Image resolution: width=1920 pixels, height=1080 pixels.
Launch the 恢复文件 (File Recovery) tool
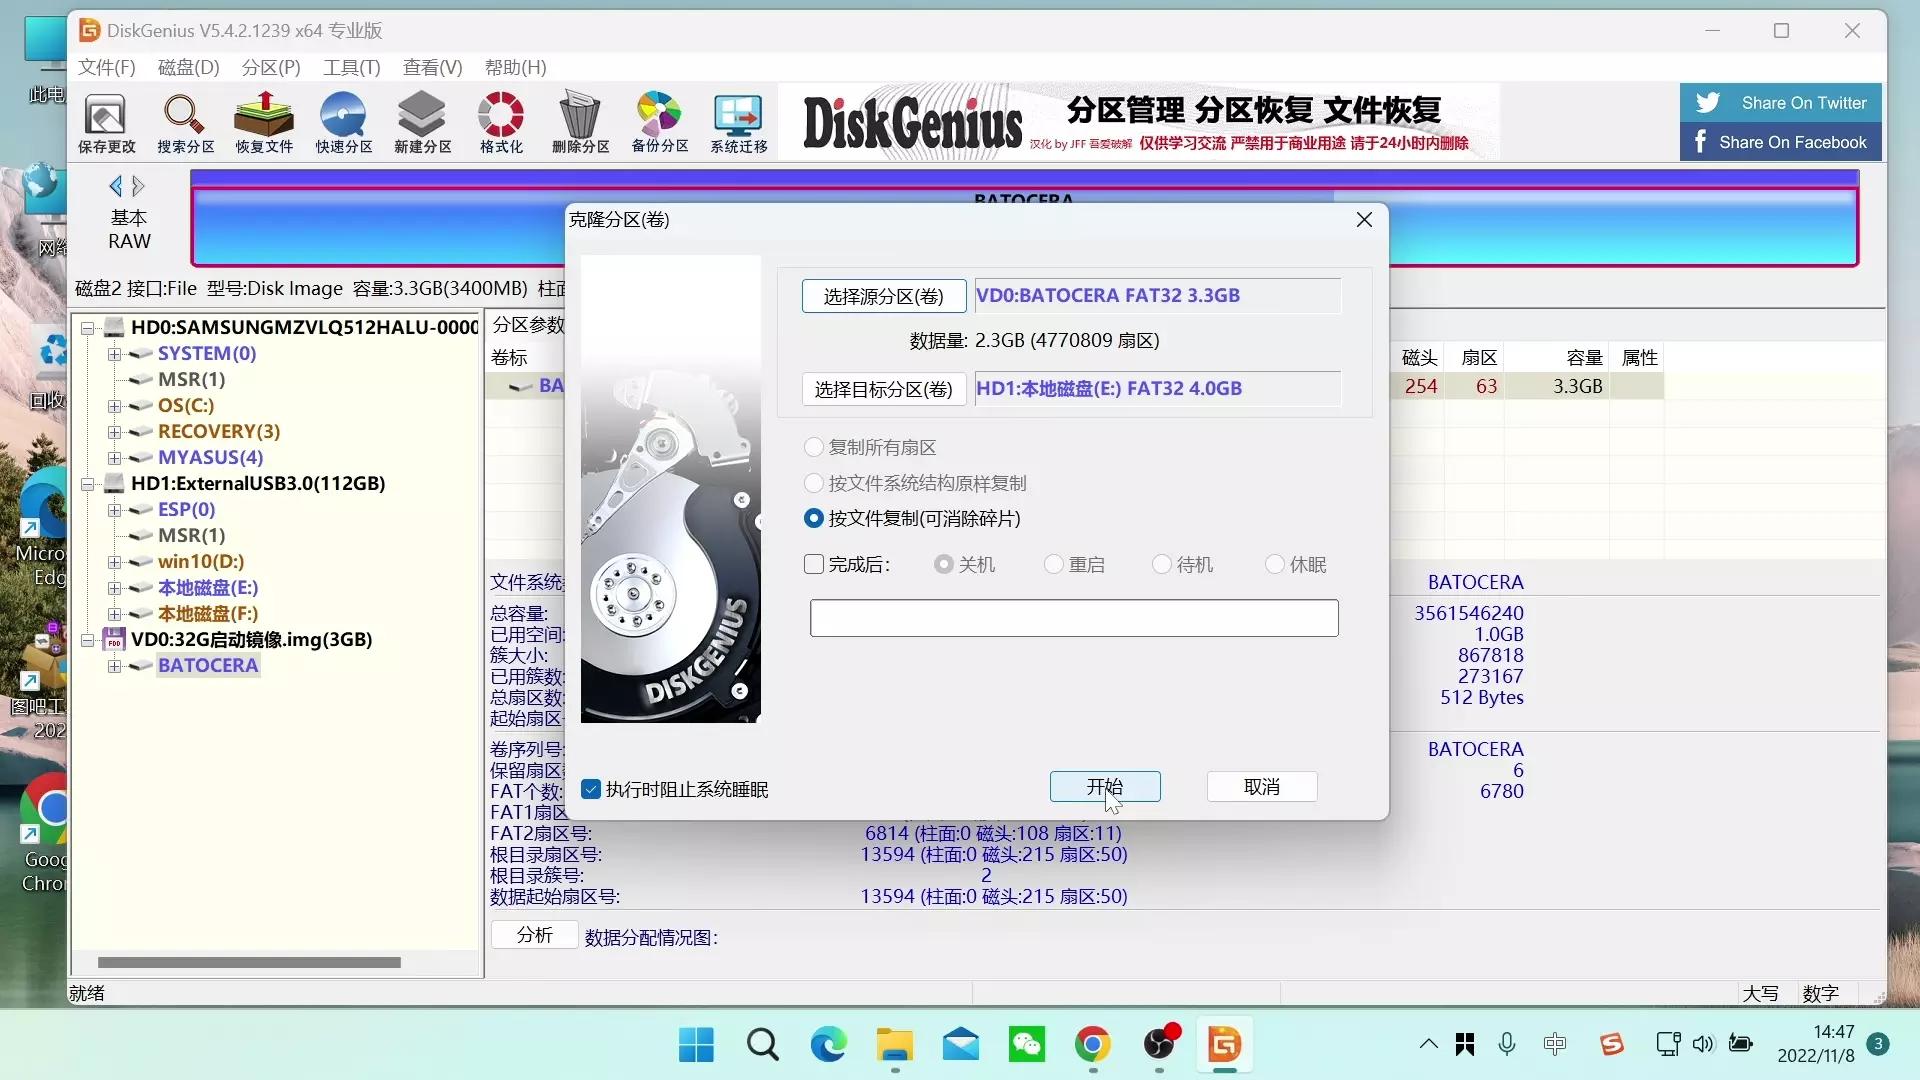click(x=263, y=120)
